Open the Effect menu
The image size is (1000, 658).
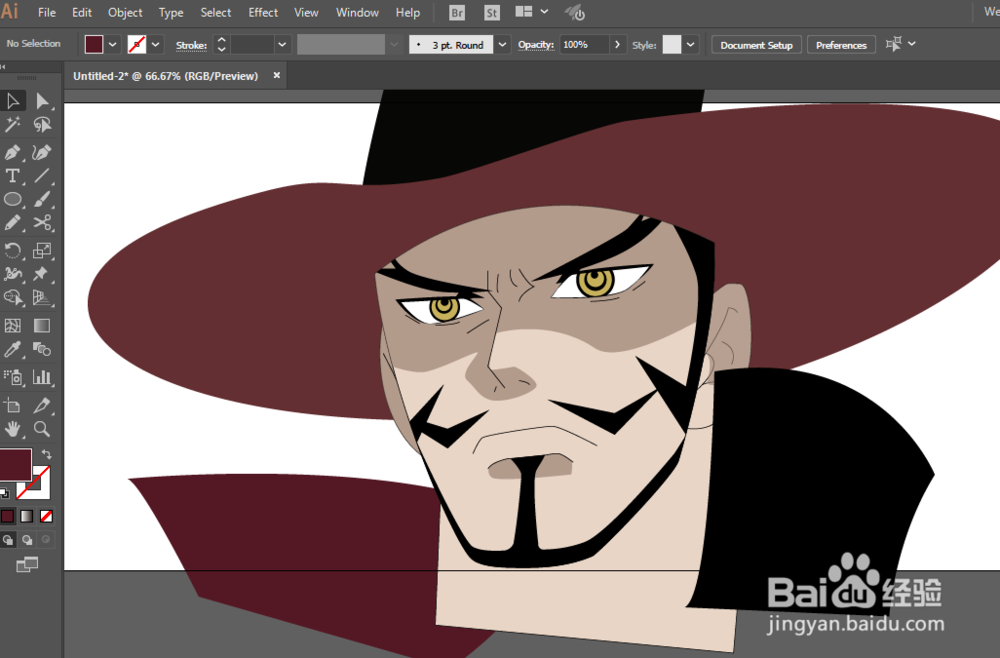[x=263, y=13]
